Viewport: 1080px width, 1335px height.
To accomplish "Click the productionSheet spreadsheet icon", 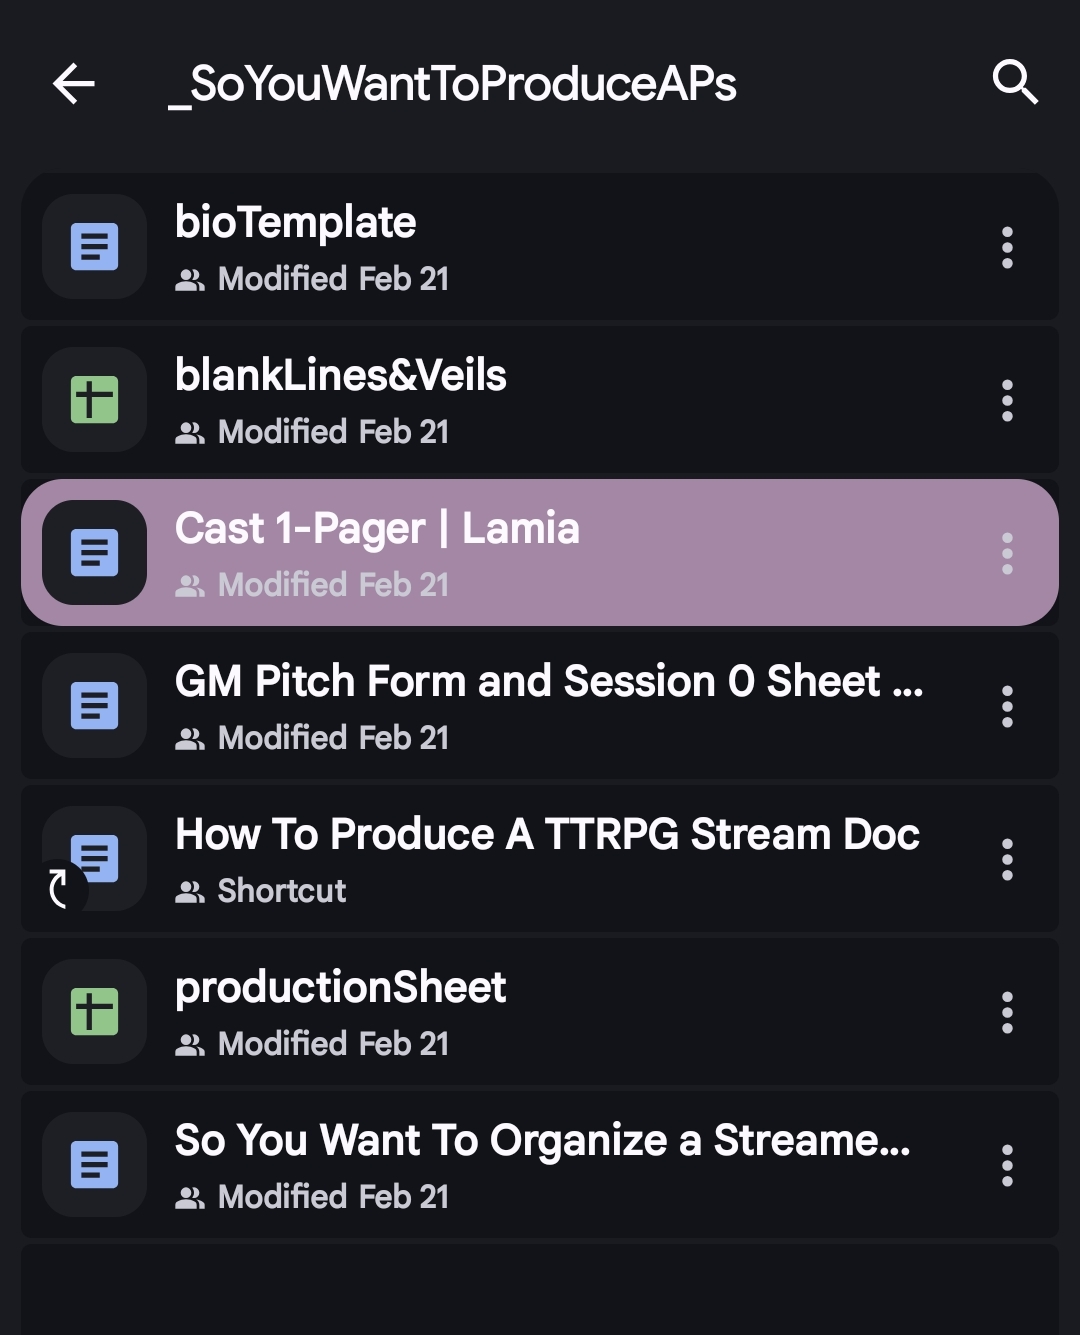I will point(95,1012).
